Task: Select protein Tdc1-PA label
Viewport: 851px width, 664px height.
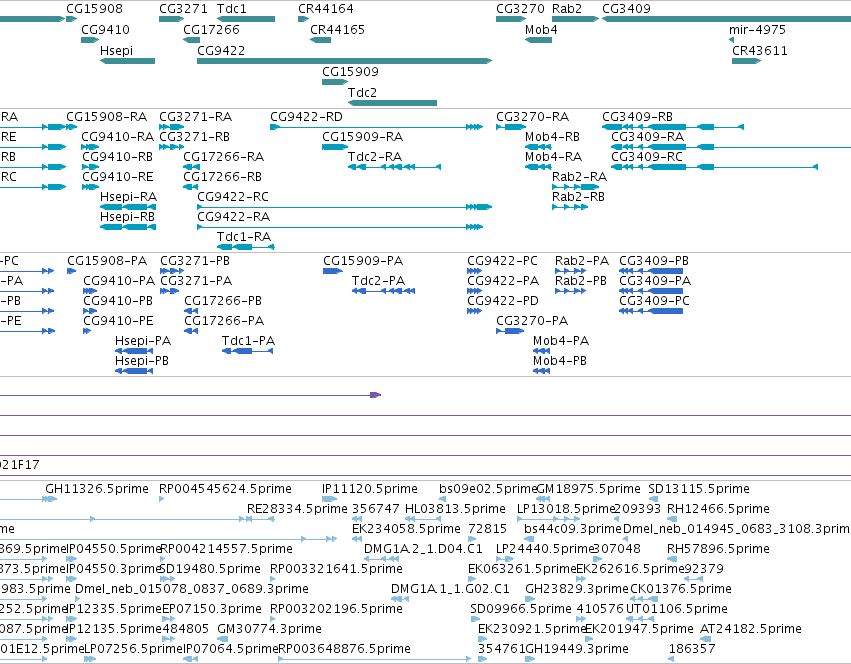Action: coord(248,341)
